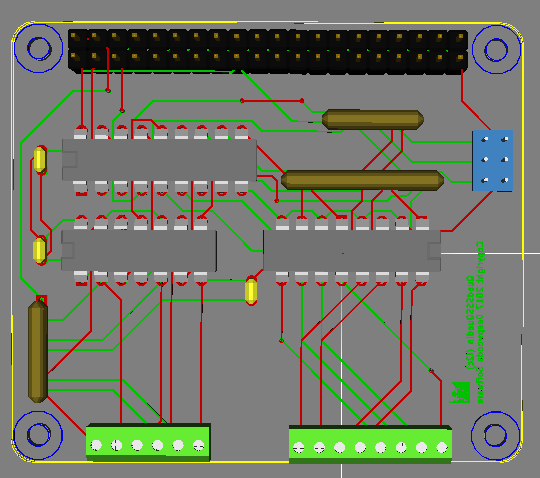
Task: Click the small green silkscreen logo
Action: [x=460, y=393]
